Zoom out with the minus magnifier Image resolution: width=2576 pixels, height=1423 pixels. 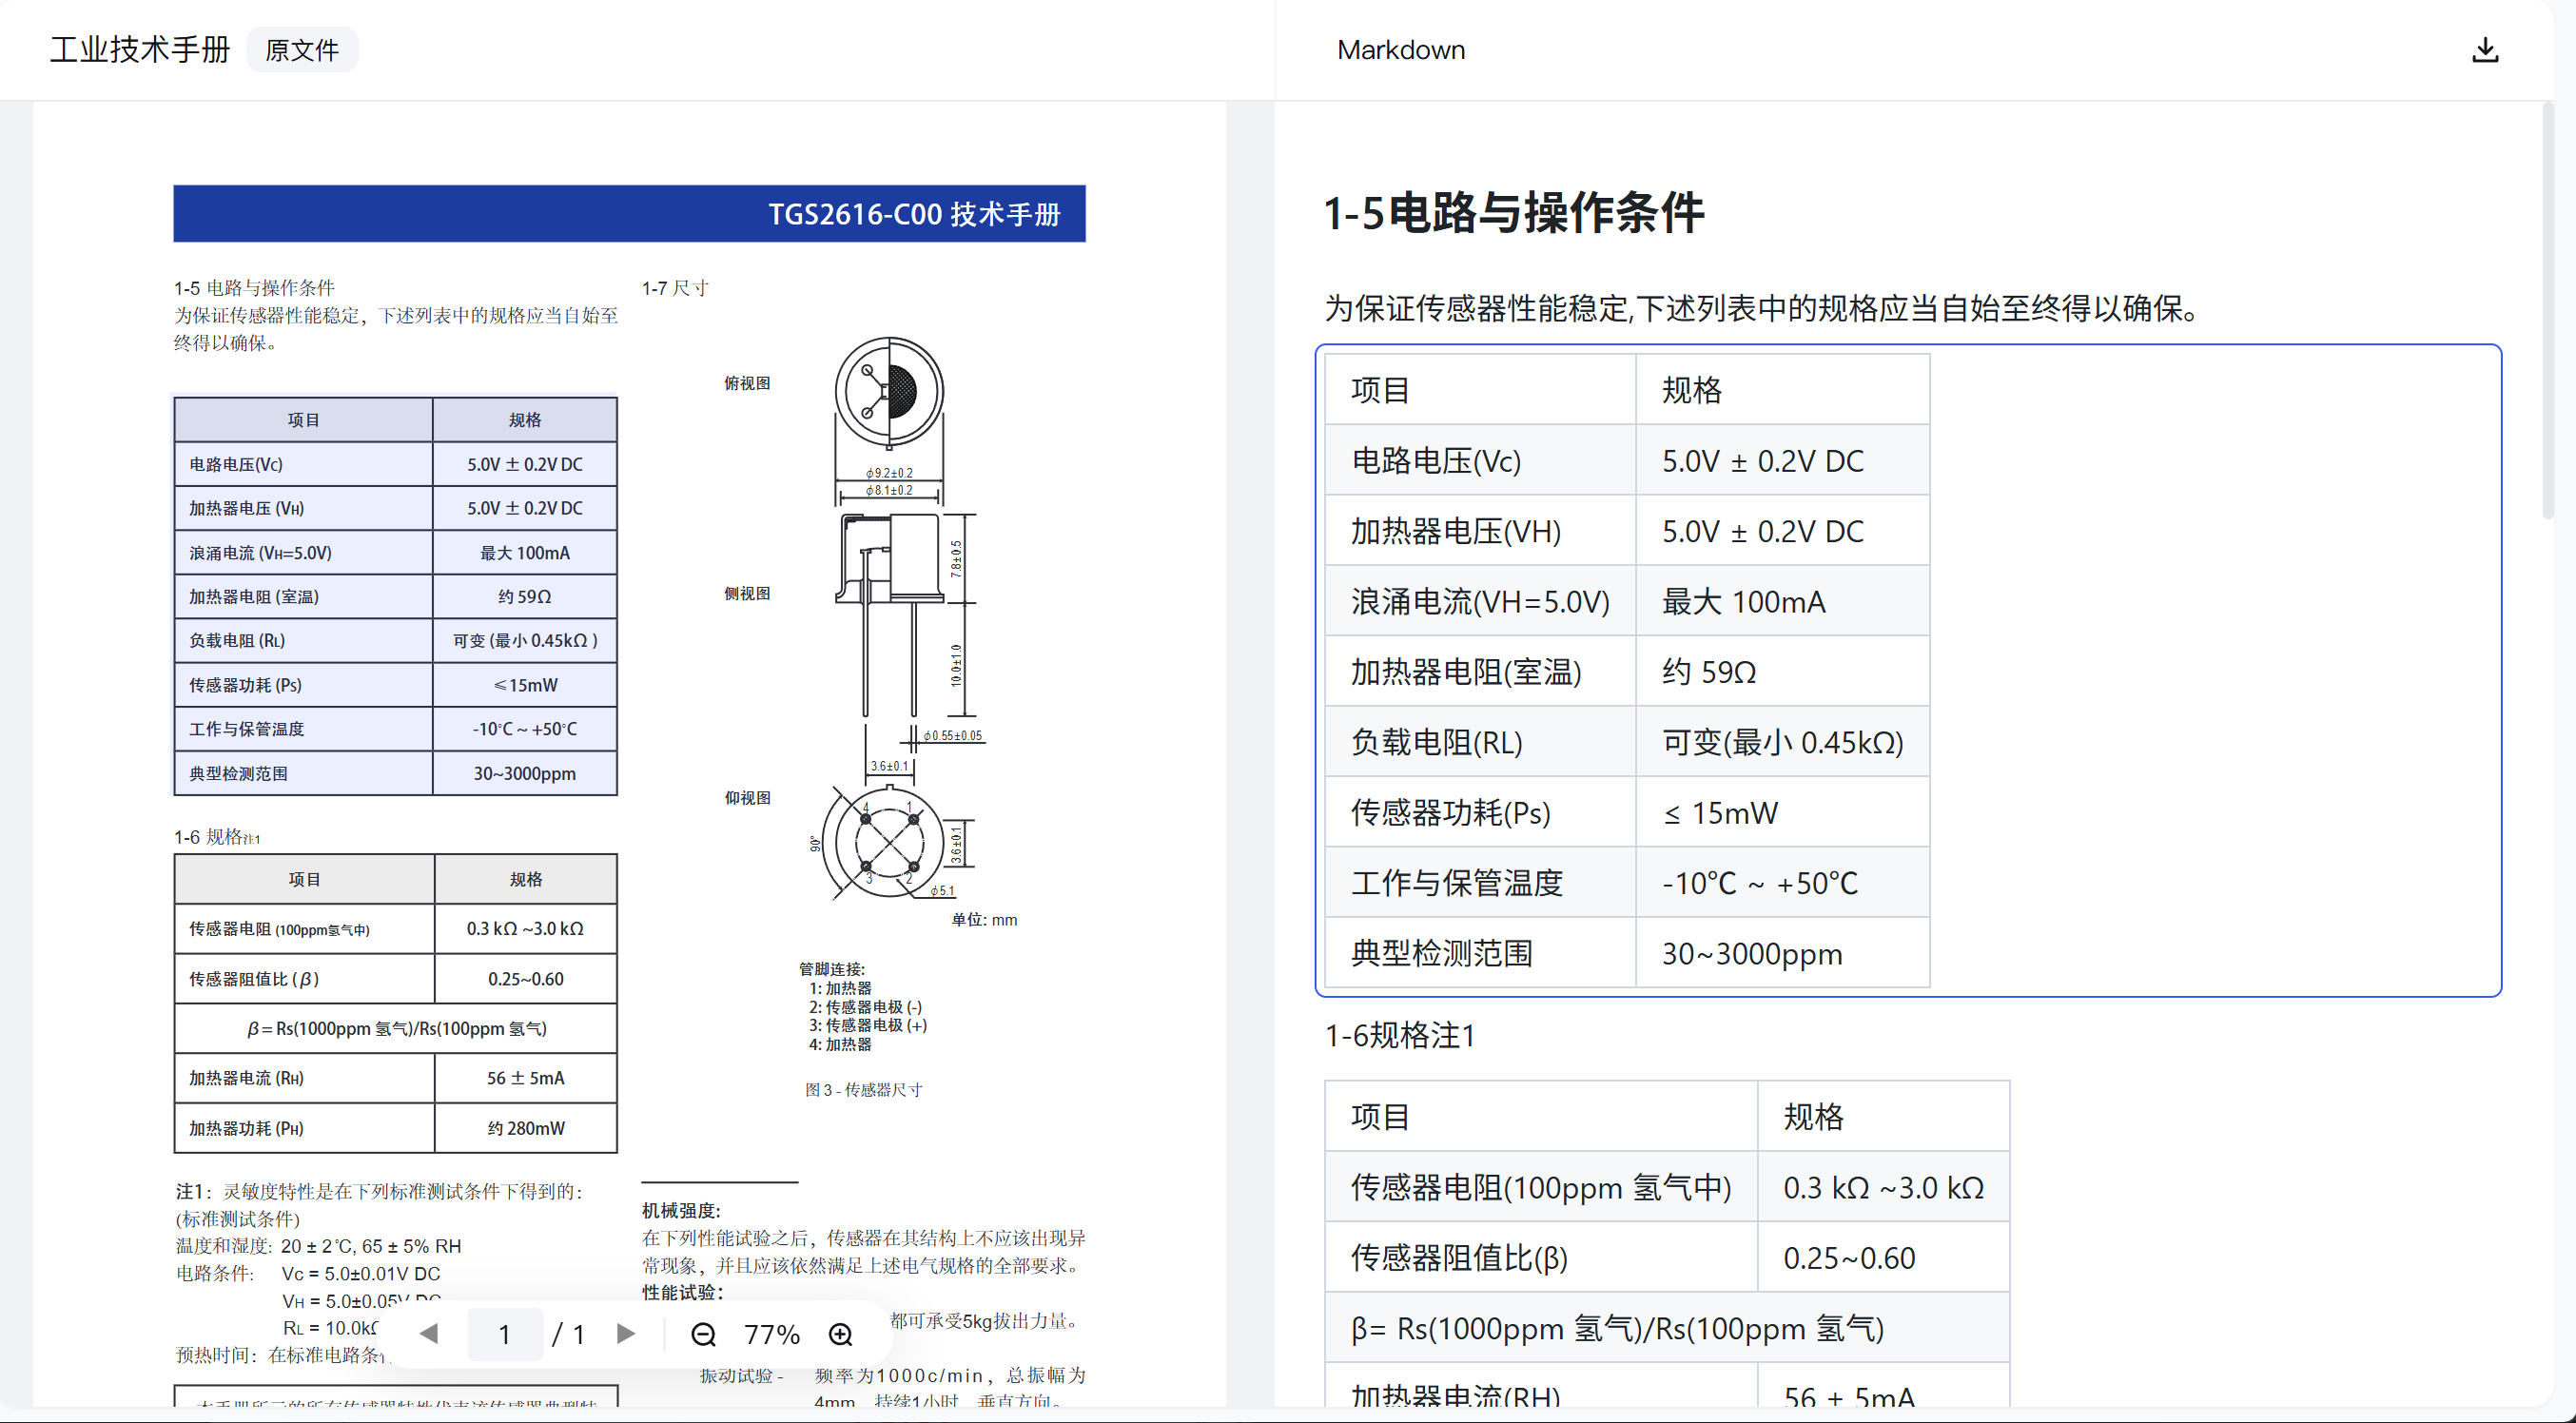[704, 1334]
